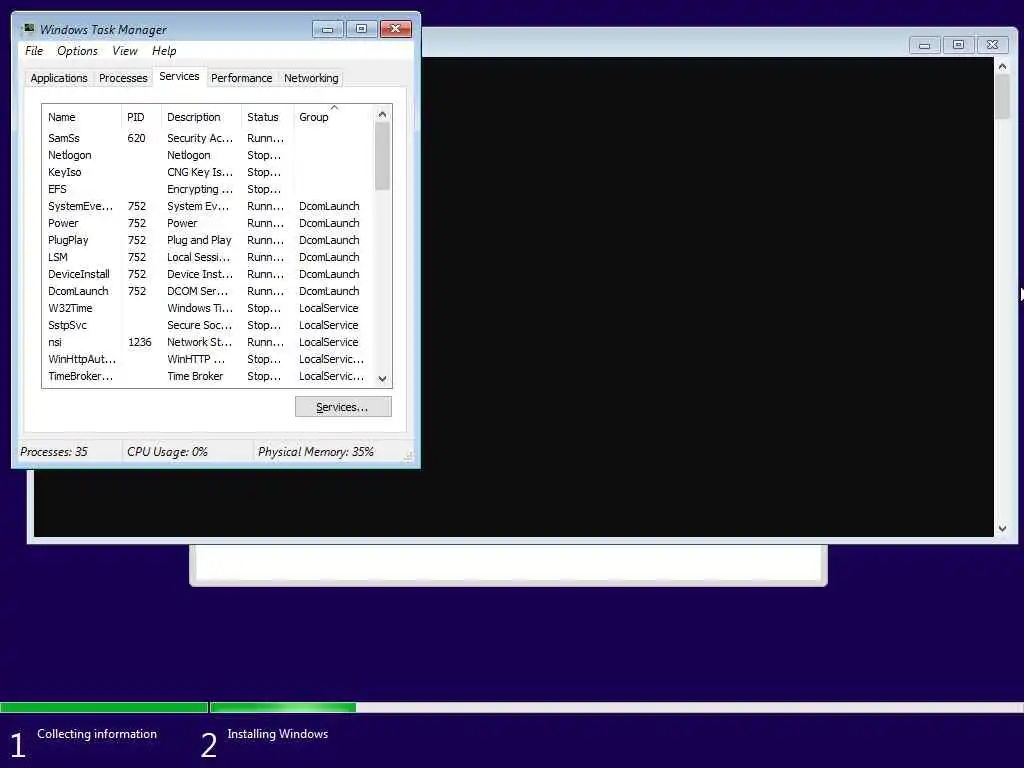Select the W32Time service row
Image resolution: width=1024 pixels, height=768 pixels.
pos(209,308)
